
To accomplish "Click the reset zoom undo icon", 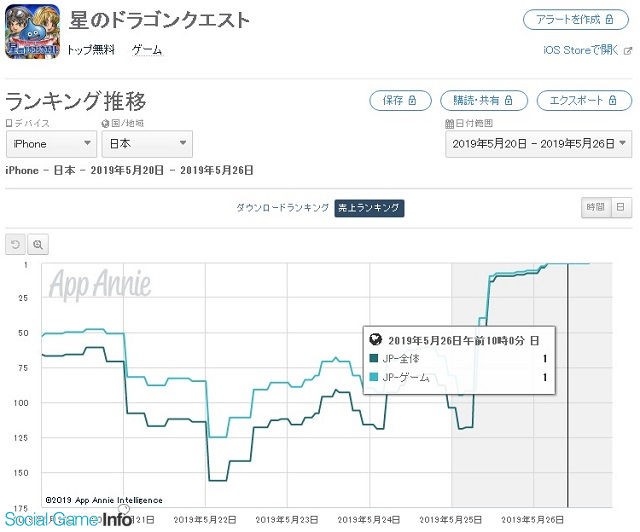I will tap(16, 244).
